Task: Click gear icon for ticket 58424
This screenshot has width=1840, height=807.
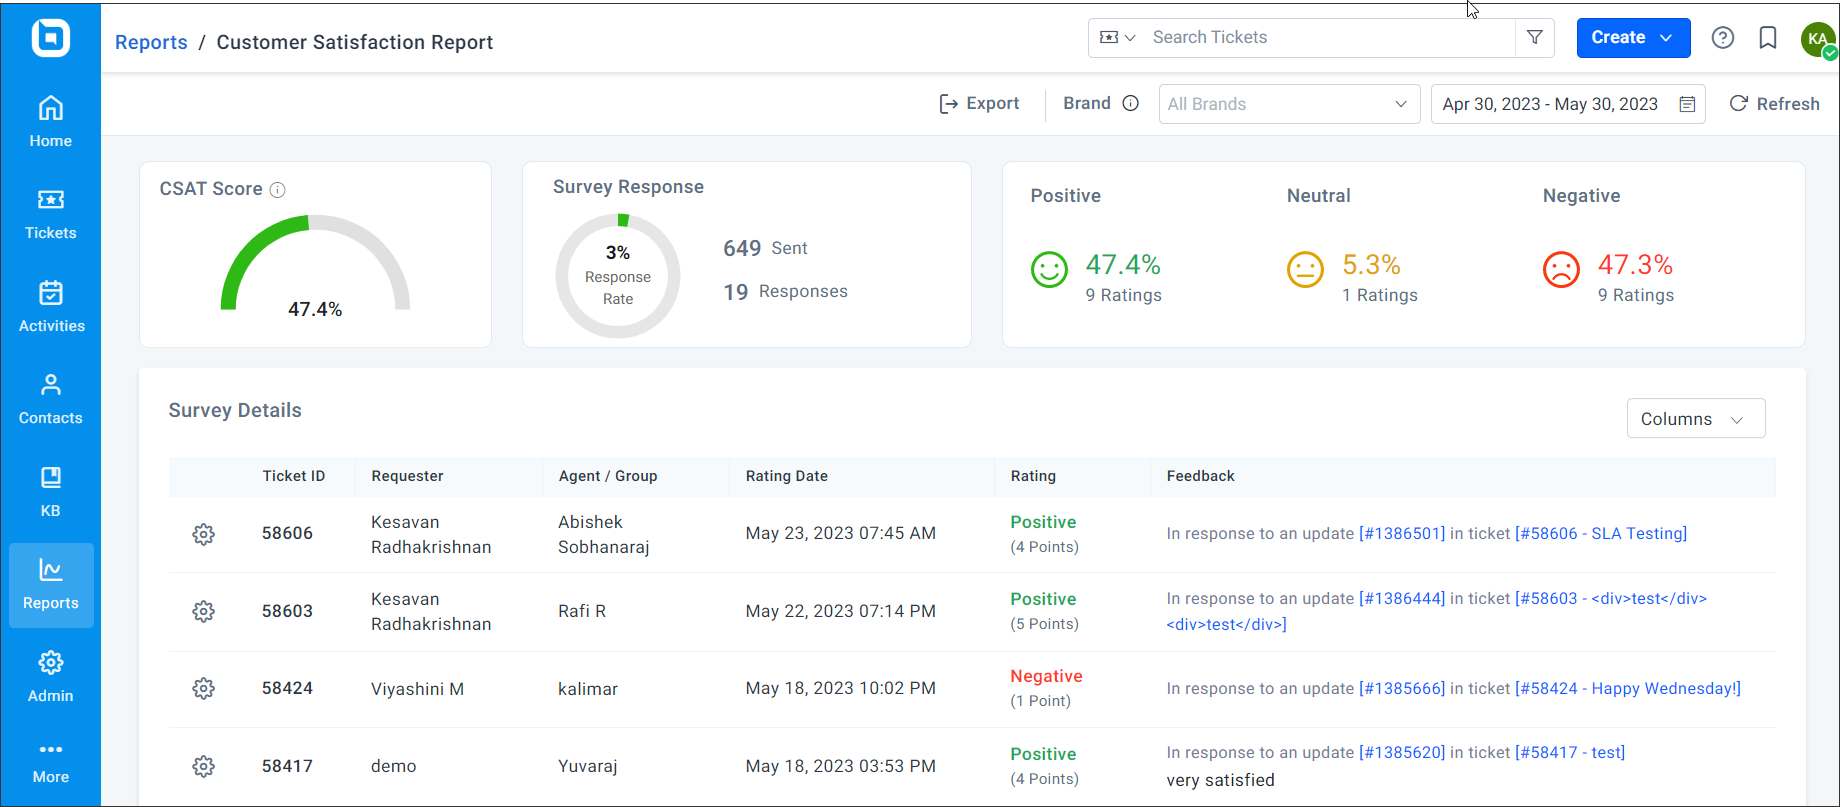Action: click(x=203, y=688)
